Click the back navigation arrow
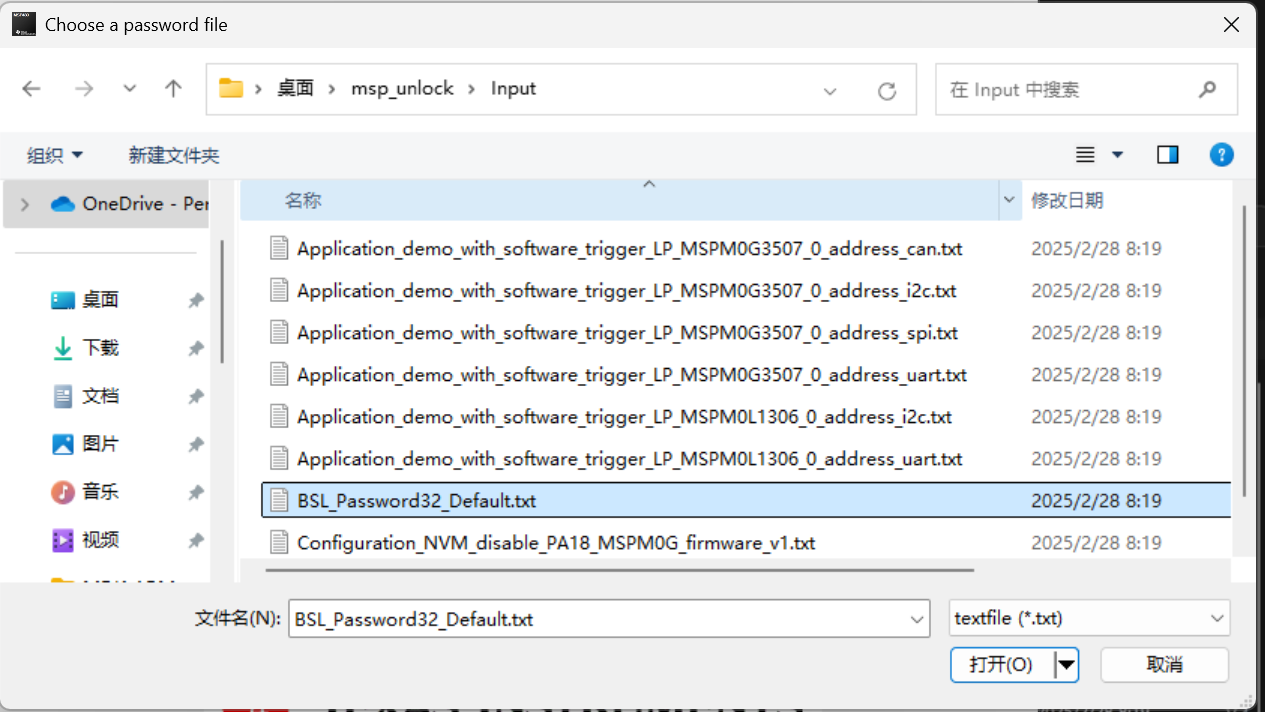1265x712 pixels. click(31, 88)
